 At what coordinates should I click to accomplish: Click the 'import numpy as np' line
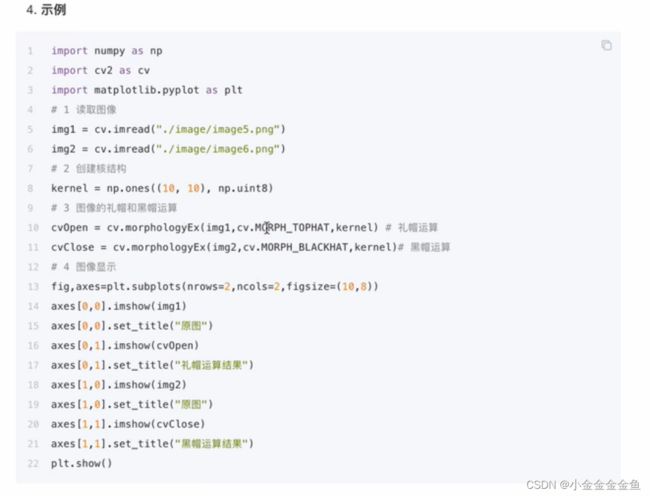(x=107, y=51)
